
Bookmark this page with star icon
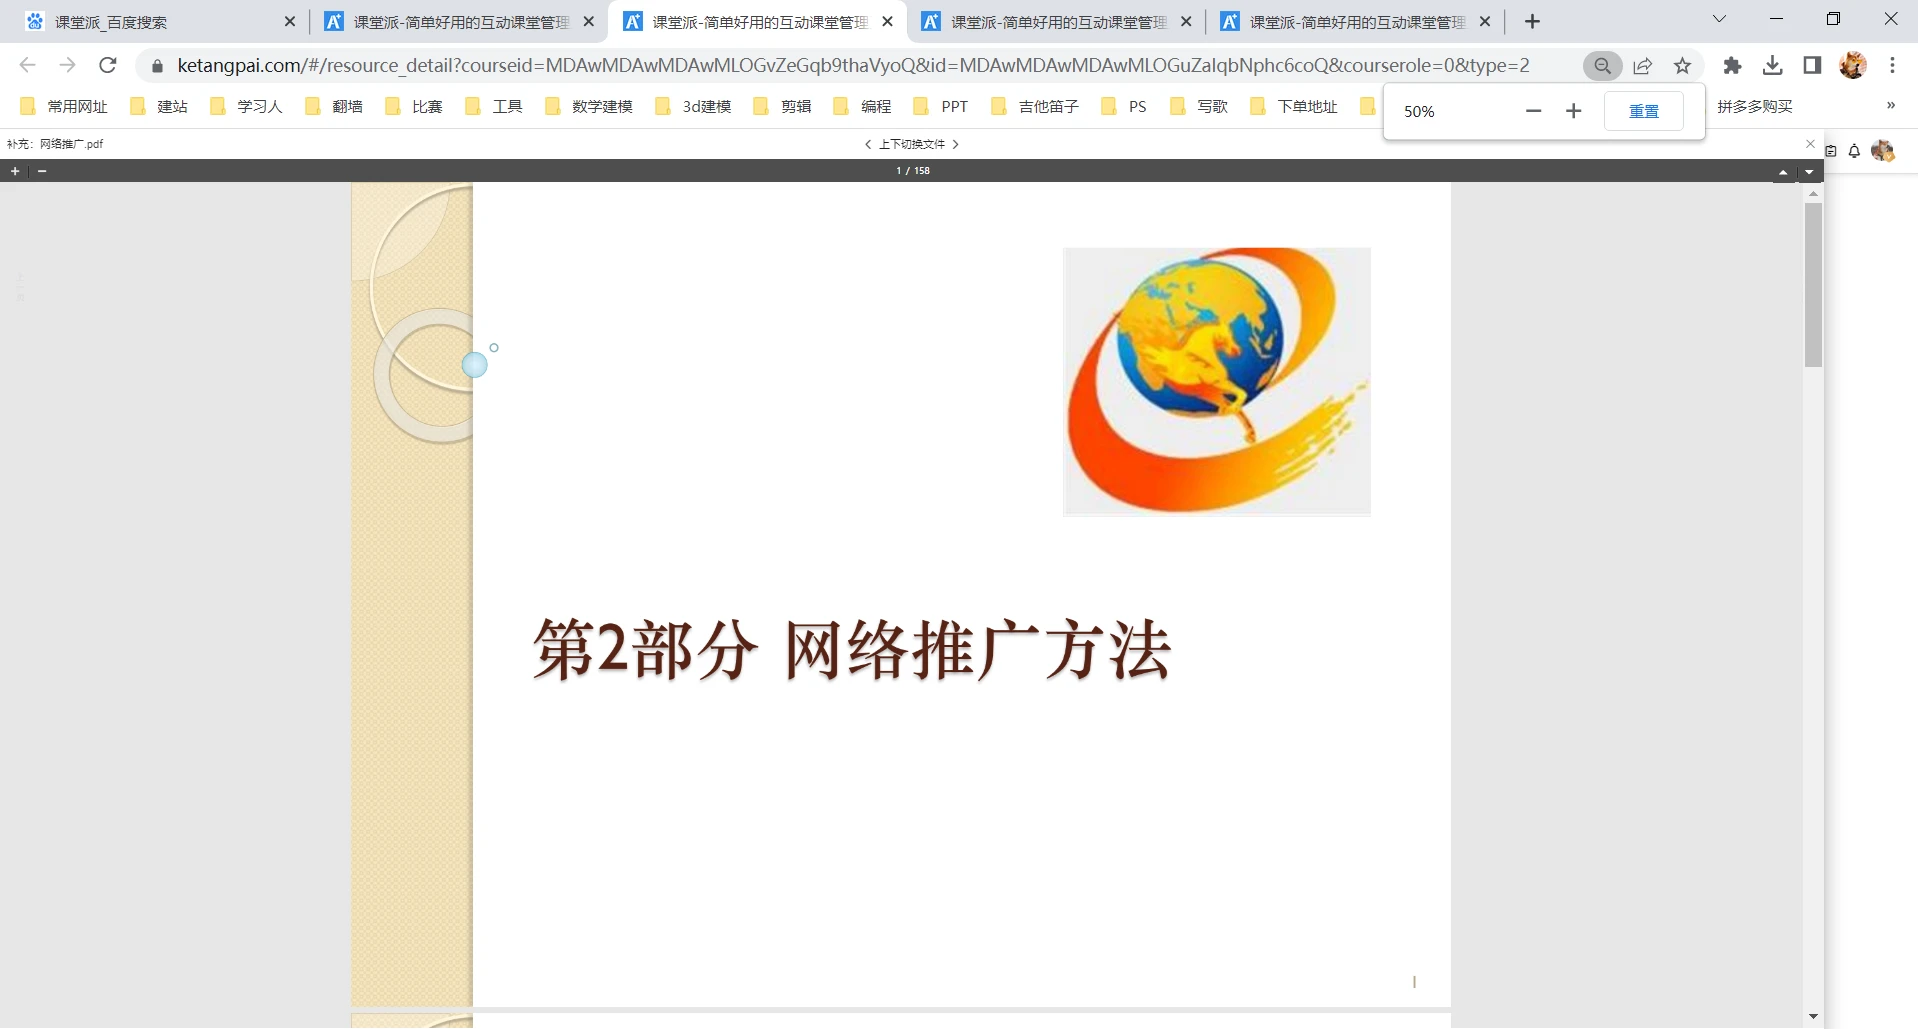pyautogui.click(x=1682, y=66)
